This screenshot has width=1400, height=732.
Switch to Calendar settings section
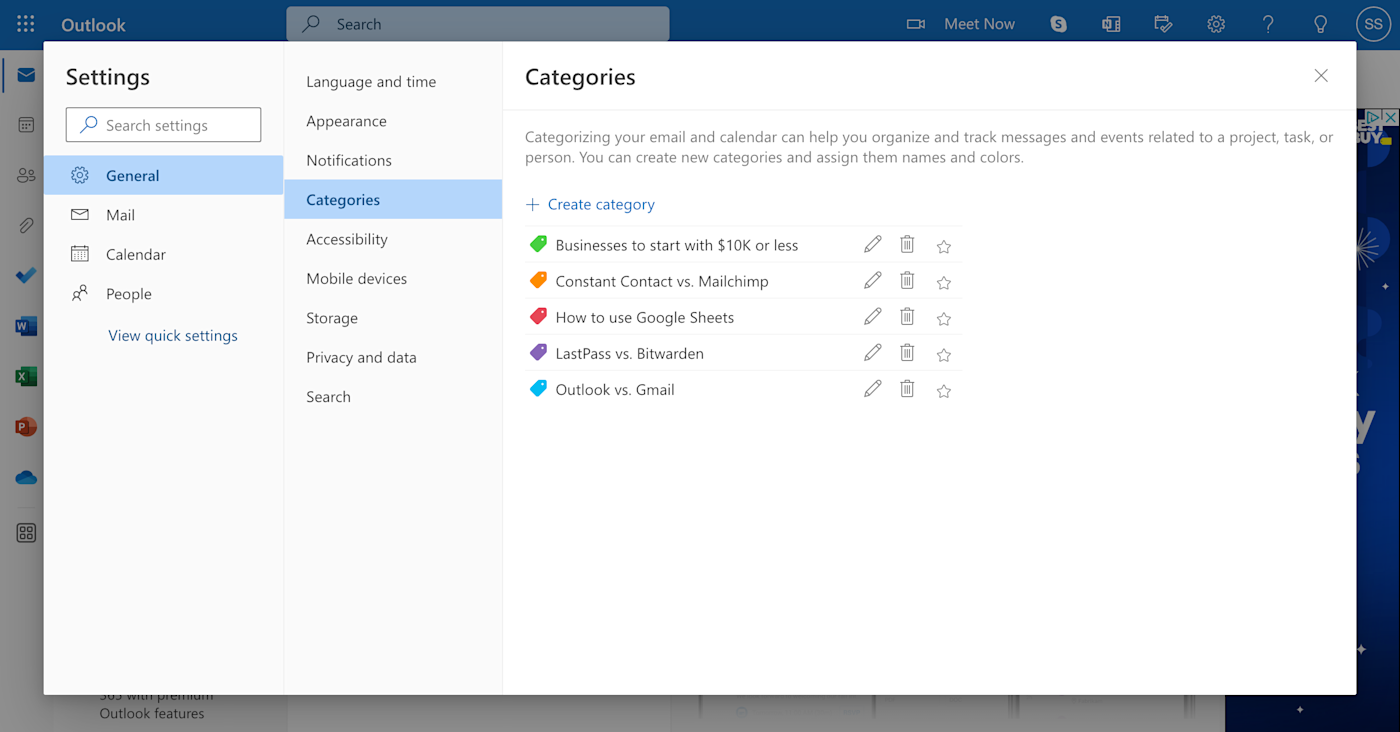pyautogui.click(x=164, y=254)
